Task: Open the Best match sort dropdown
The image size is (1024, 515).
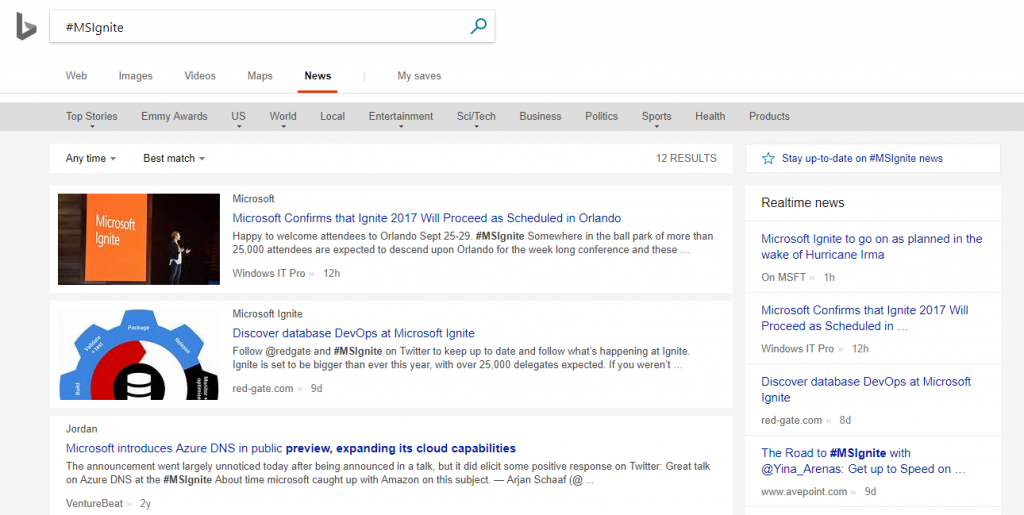Action: (174, 158)
